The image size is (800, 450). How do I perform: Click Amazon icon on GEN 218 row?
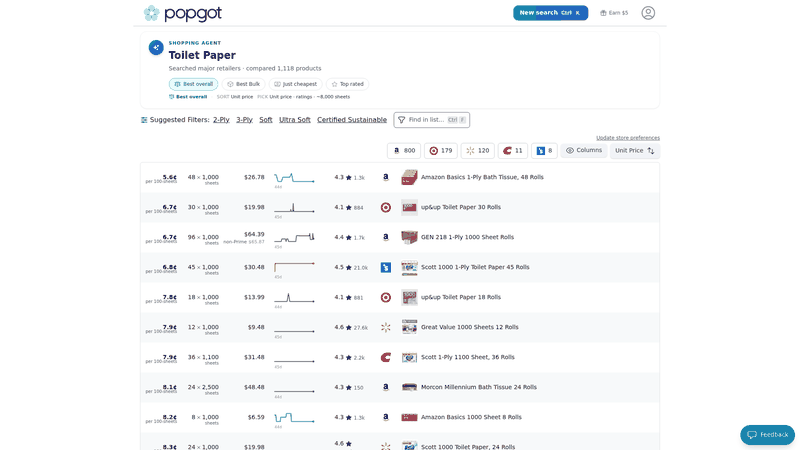click(386, 237)
